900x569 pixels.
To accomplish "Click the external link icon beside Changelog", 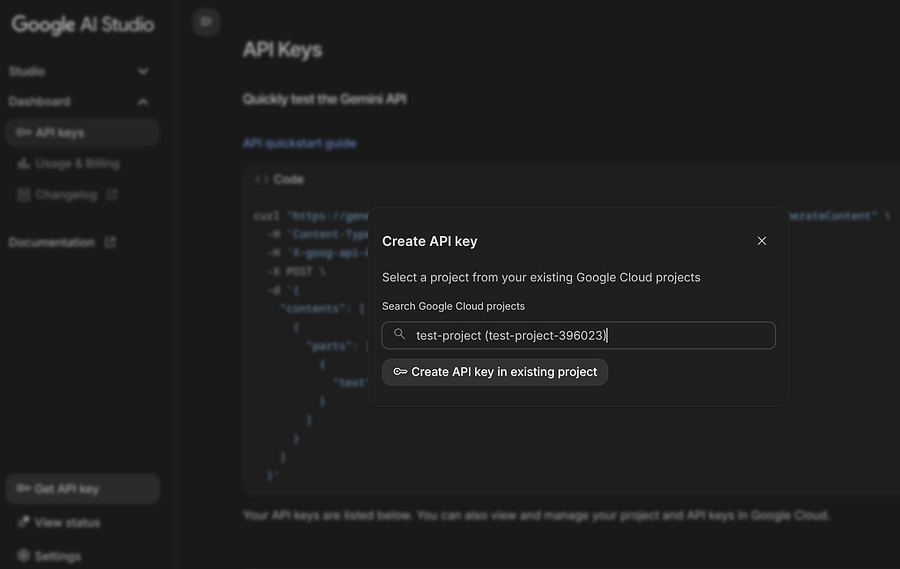I will click(112, 195).
